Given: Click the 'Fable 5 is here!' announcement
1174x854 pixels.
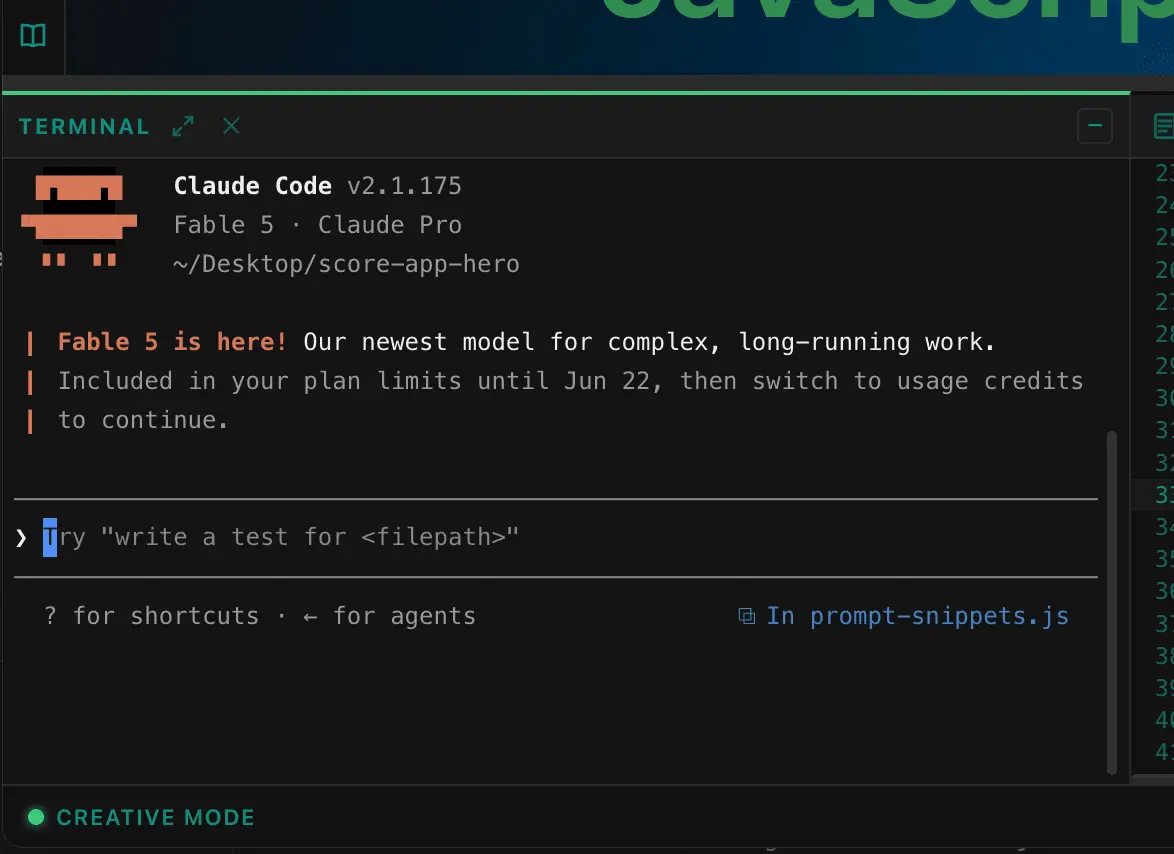Looking at the screenshot, I should tap(172, 342).
